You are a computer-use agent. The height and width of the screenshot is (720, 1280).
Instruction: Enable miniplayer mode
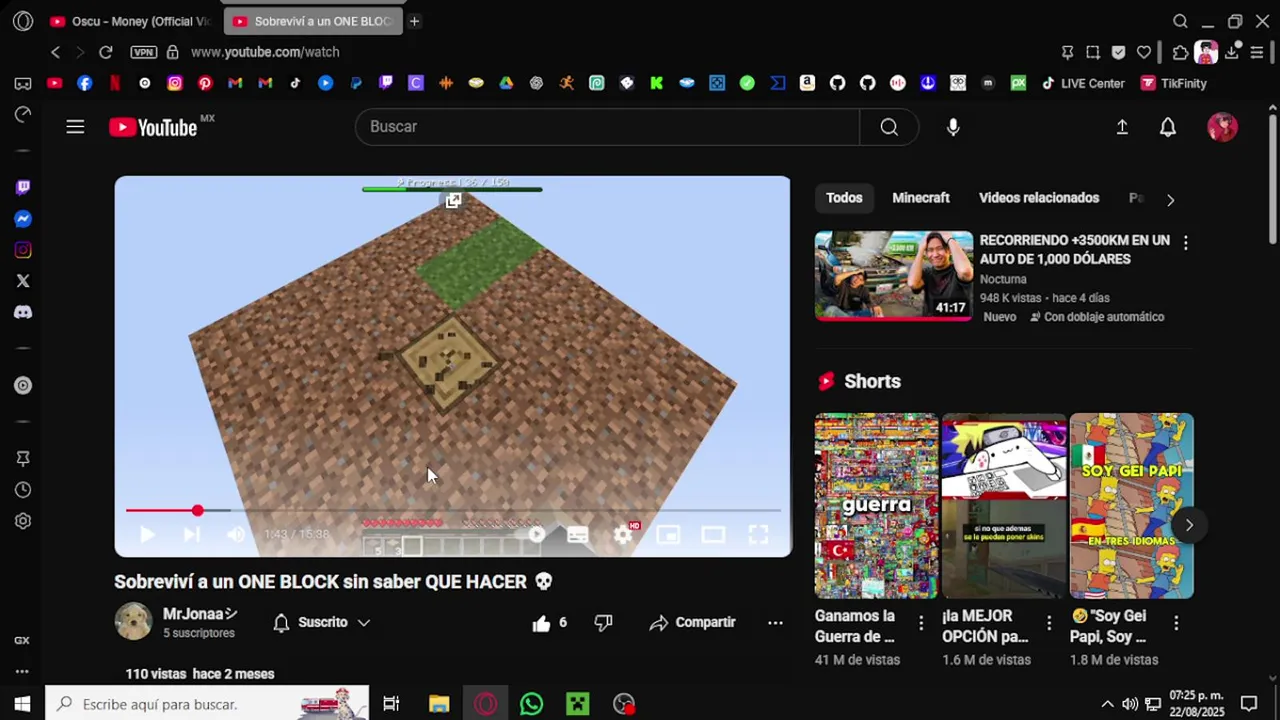(668, 535)
